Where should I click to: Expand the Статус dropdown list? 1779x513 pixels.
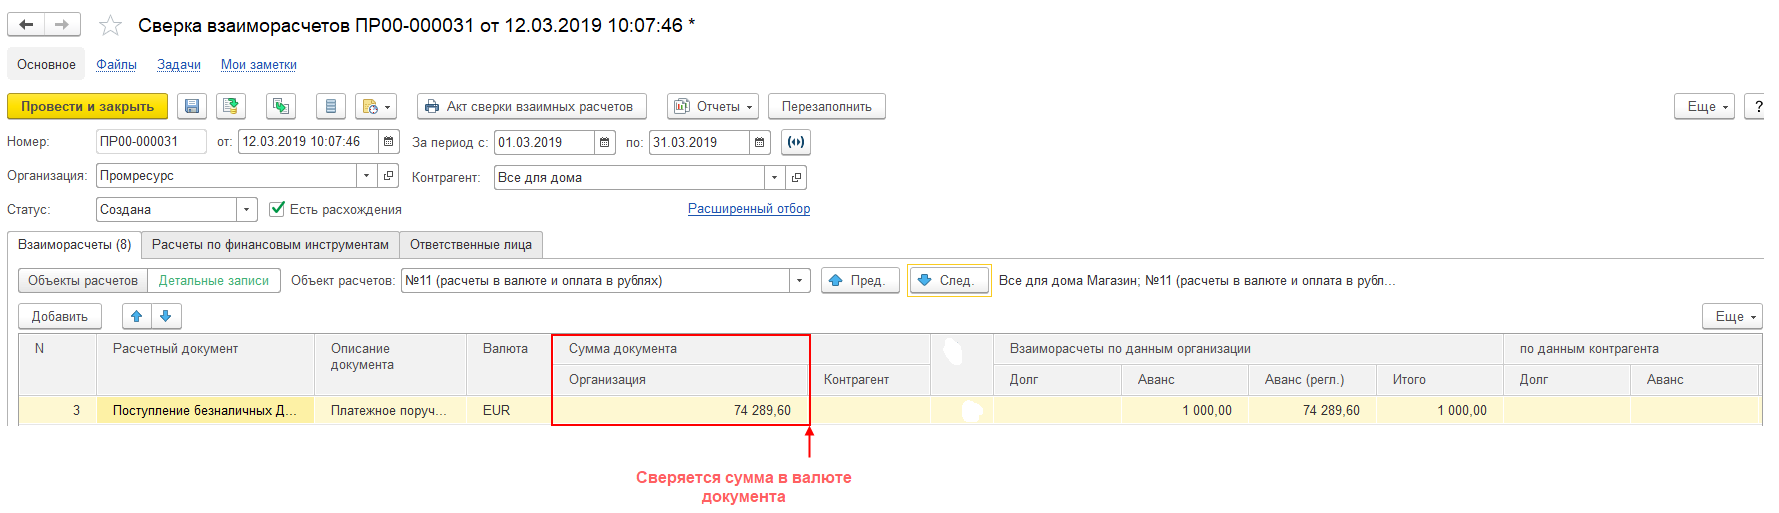[247, 210]
